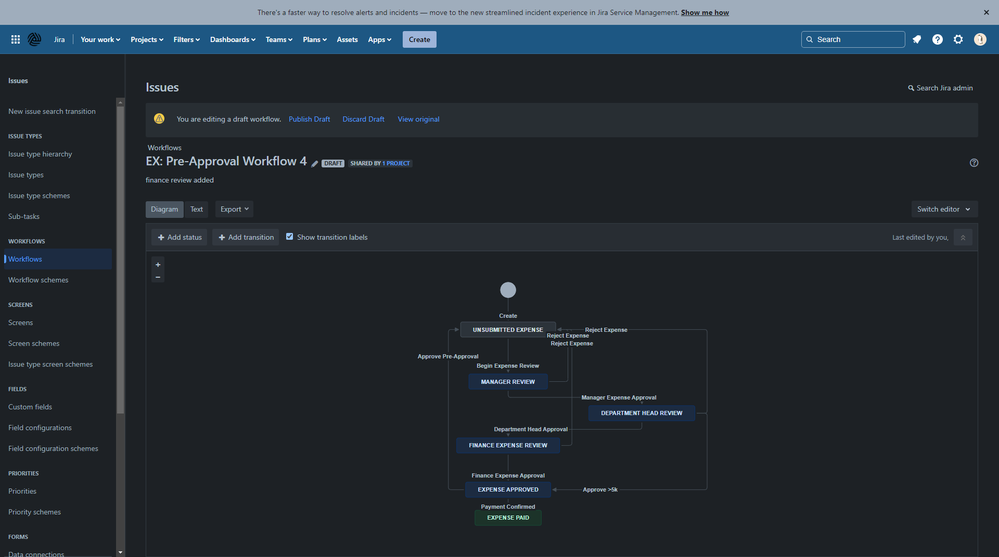The image size is (999, 557).
Task: Go to Assets in top navigation
Action: [347, 40]
